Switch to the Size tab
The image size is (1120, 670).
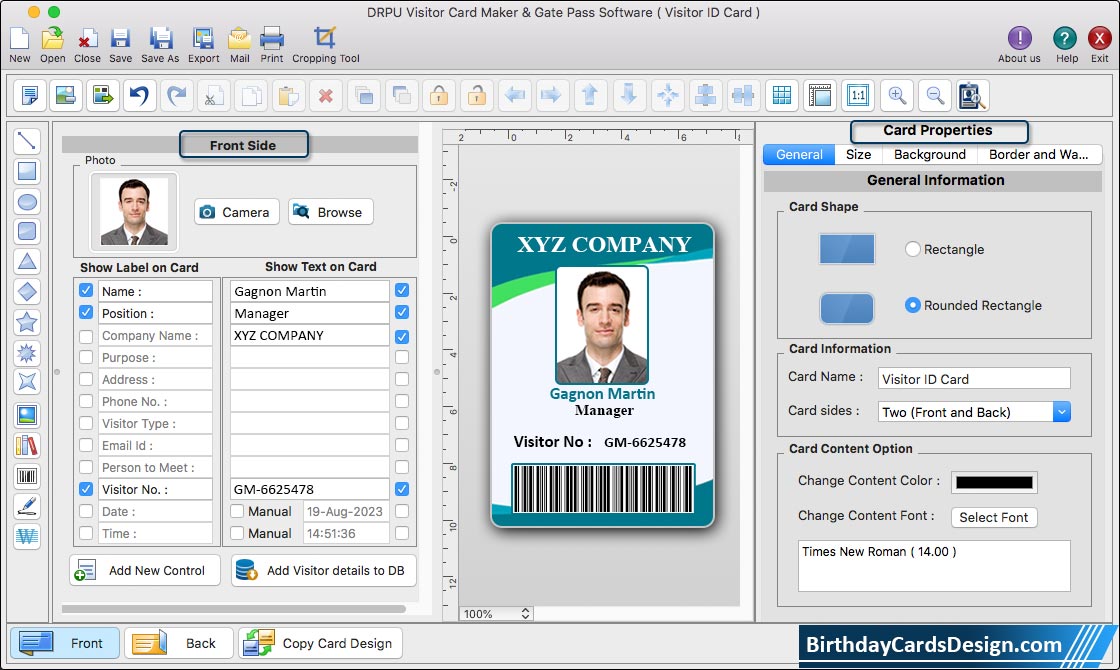[x=858, y=154]
